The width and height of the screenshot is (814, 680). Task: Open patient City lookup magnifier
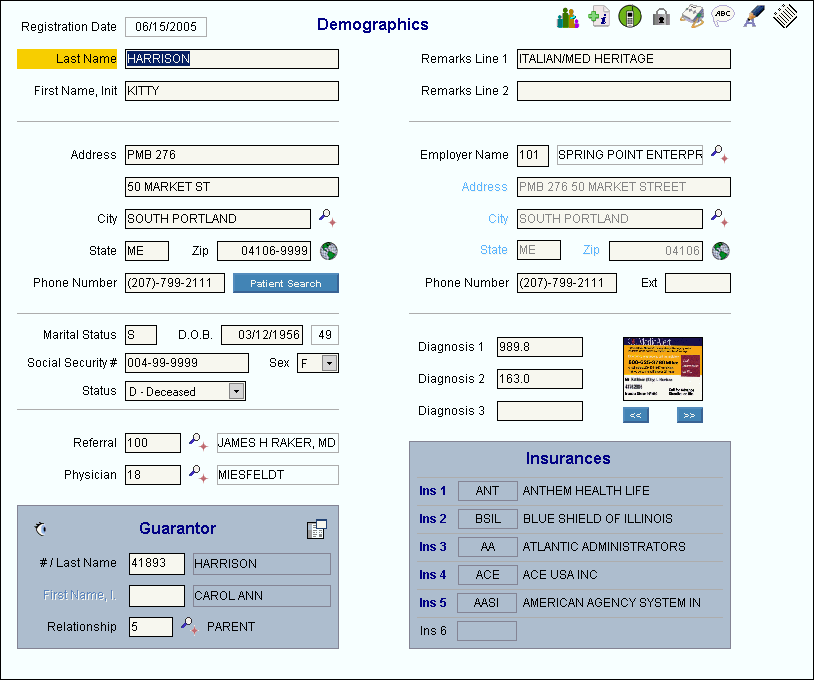click(x=328, y=218)
